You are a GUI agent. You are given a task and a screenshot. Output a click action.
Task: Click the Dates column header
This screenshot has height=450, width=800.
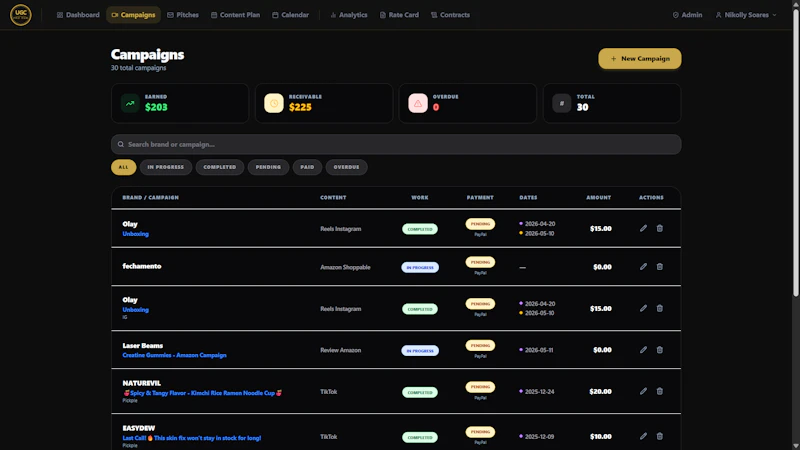[x=528, y=197]
